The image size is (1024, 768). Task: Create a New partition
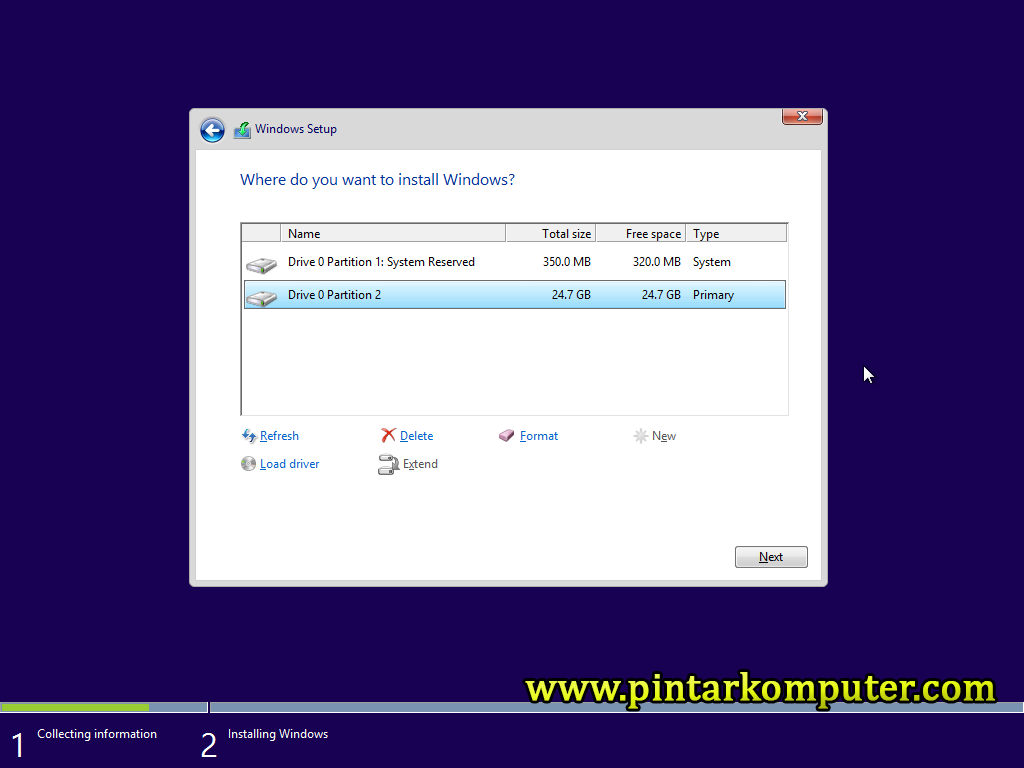click(x=664, y=436)
